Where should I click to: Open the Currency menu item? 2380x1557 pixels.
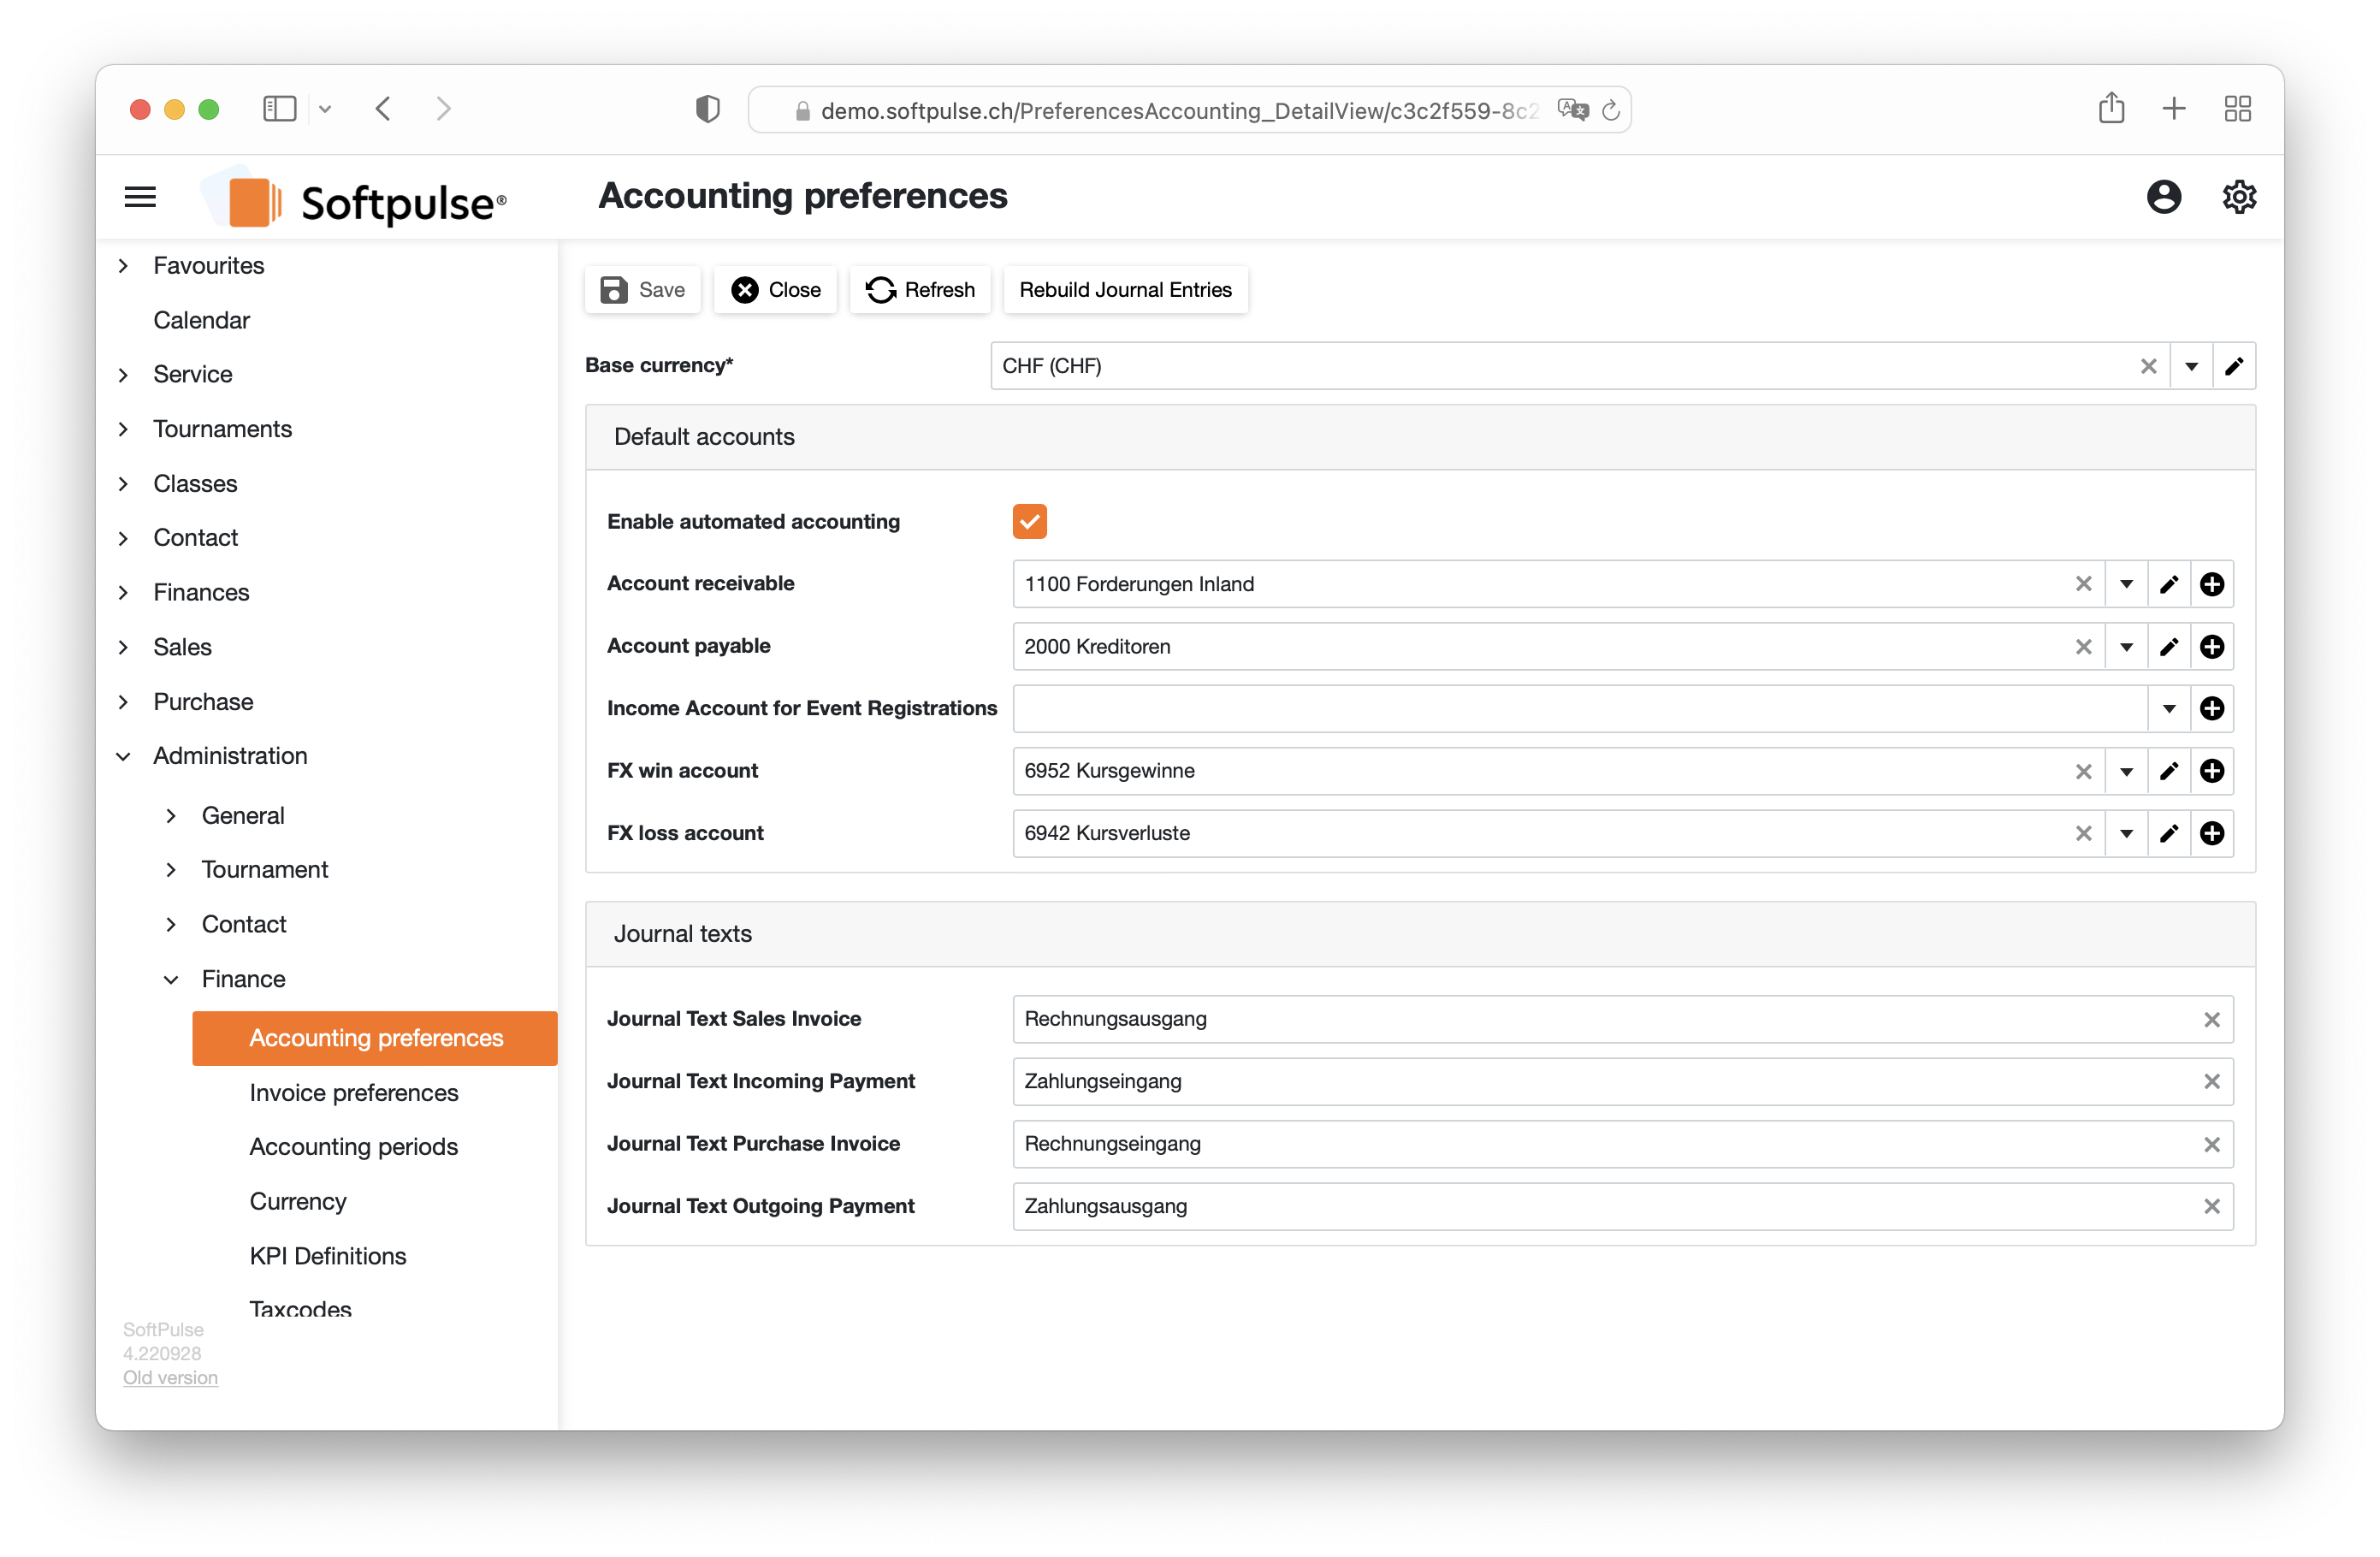pyautogui.click(x=298, y=1201)
